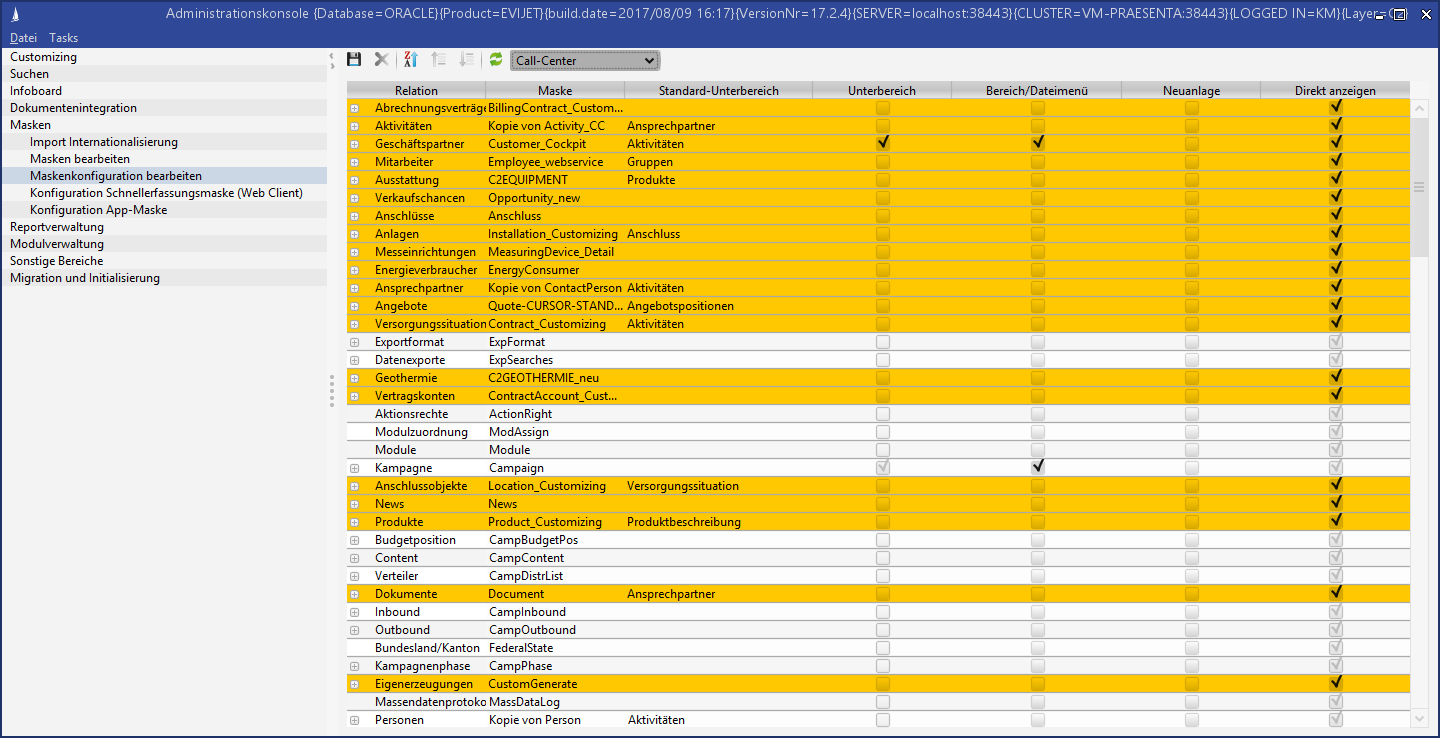This screenshot has height=738, width=1440.
Task: Uncheck Unterbereich checkbox for Geschäftspartner
Action: point(883,144)
